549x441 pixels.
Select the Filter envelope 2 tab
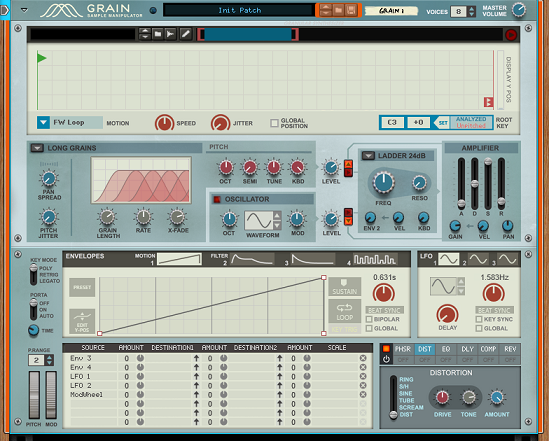pyautogui.click(x=251, y=259)
